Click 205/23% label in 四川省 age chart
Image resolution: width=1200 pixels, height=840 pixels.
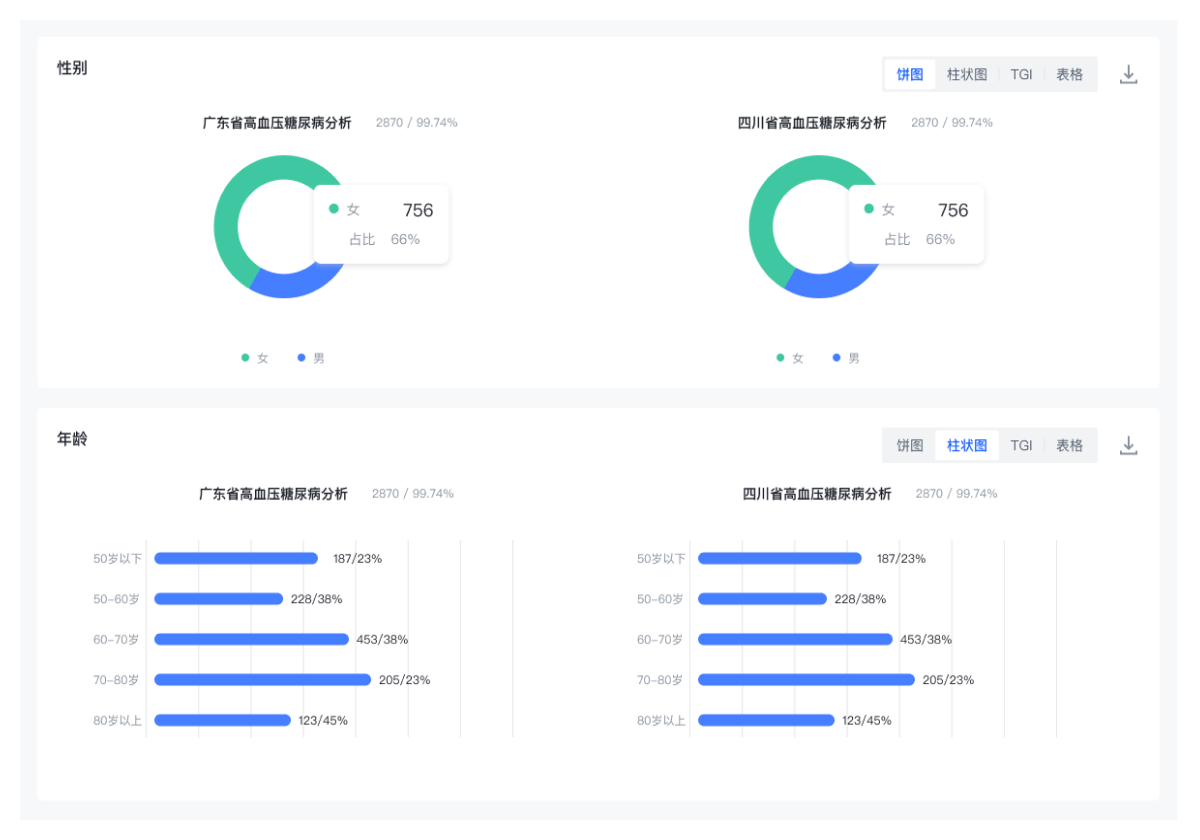pos(948,680)
